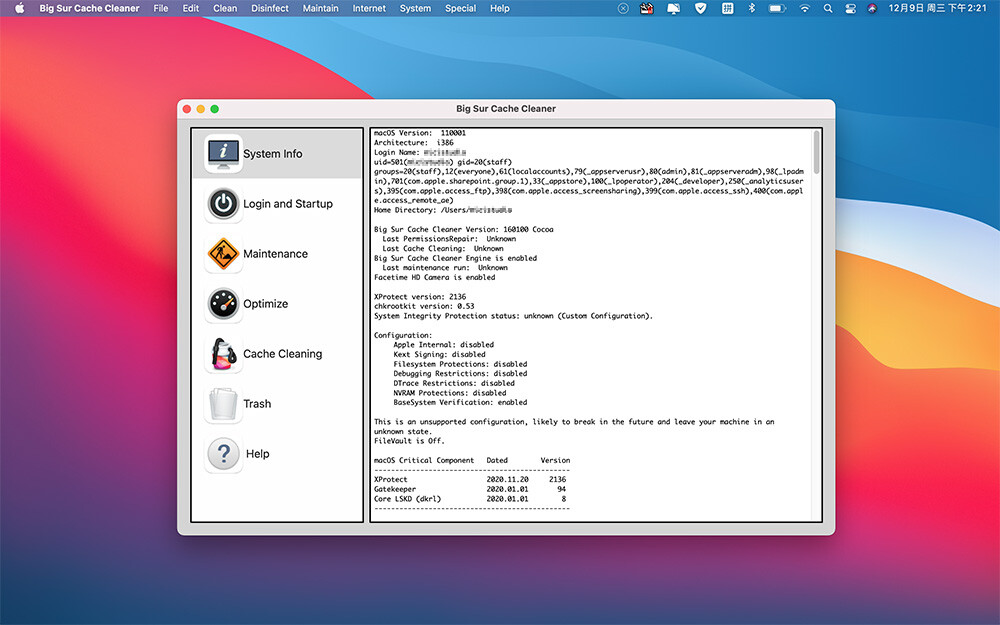Click the Optimize gauge icon
The width and height of the screenshot is (1000, 625).
(223, 304)
